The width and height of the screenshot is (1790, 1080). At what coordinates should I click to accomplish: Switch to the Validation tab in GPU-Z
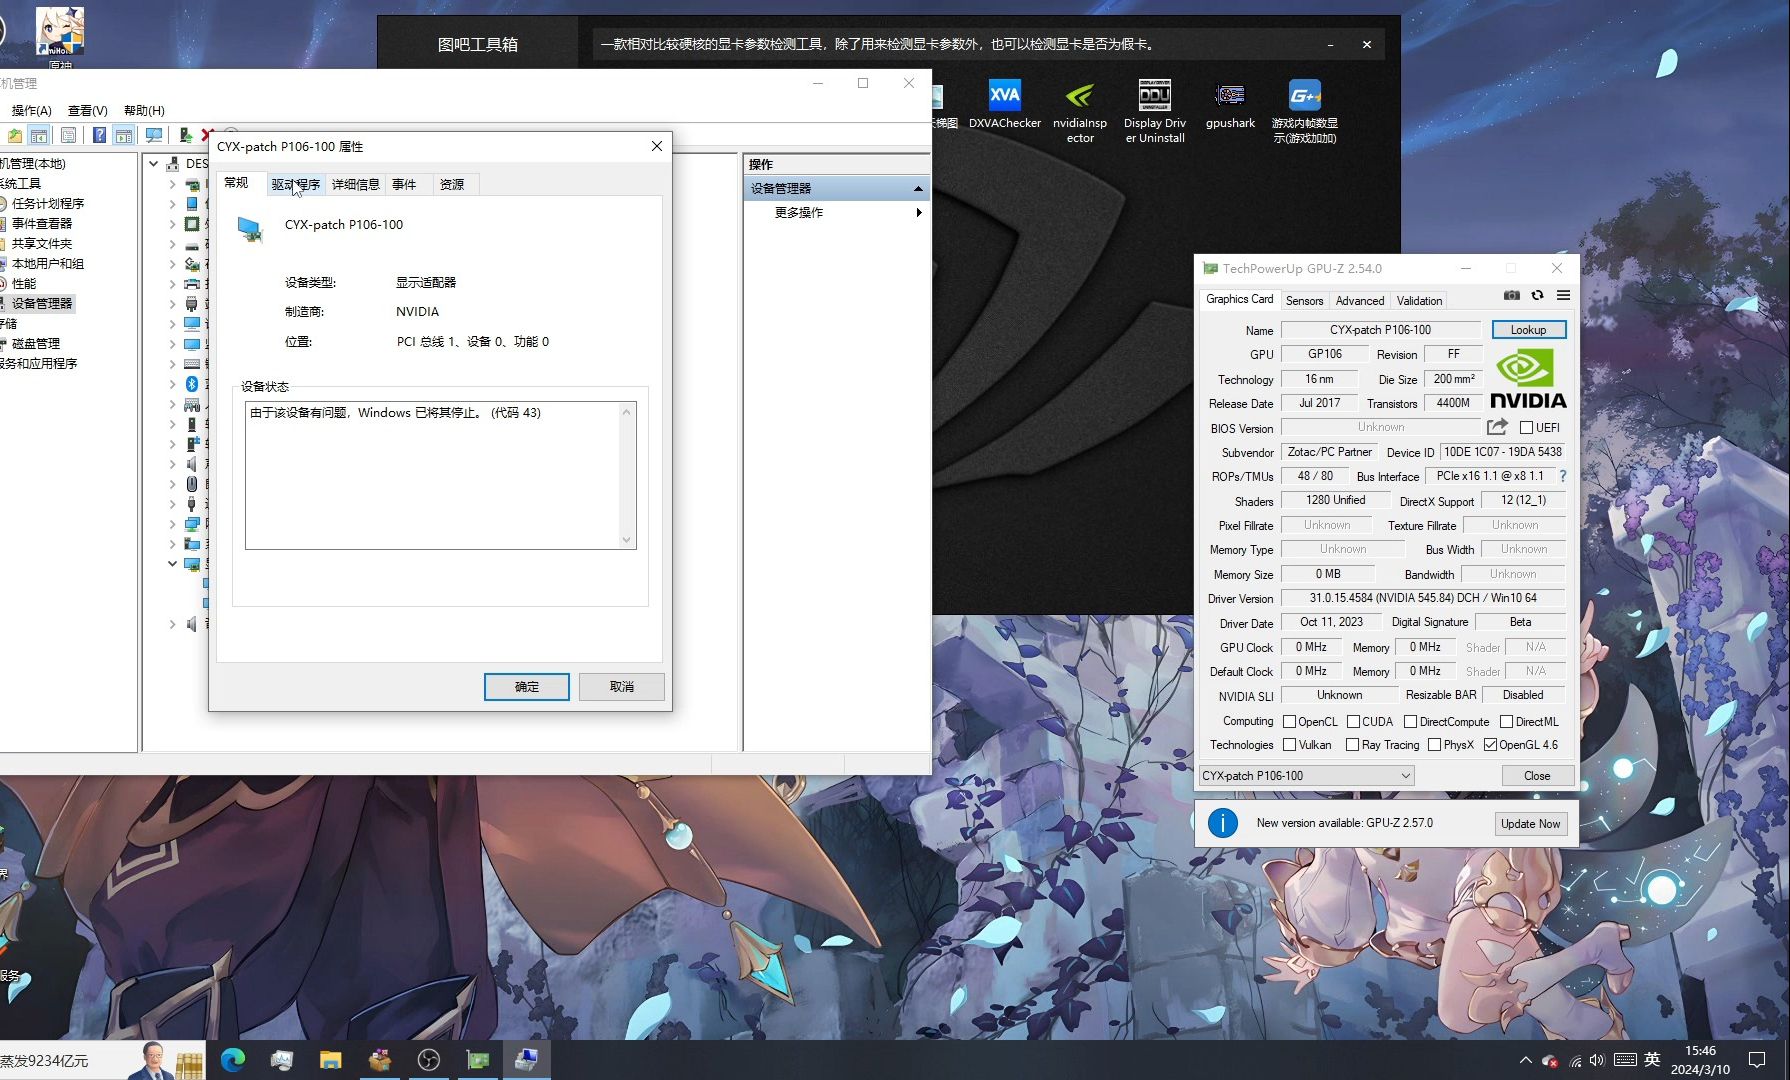[x=1419, y=300]
